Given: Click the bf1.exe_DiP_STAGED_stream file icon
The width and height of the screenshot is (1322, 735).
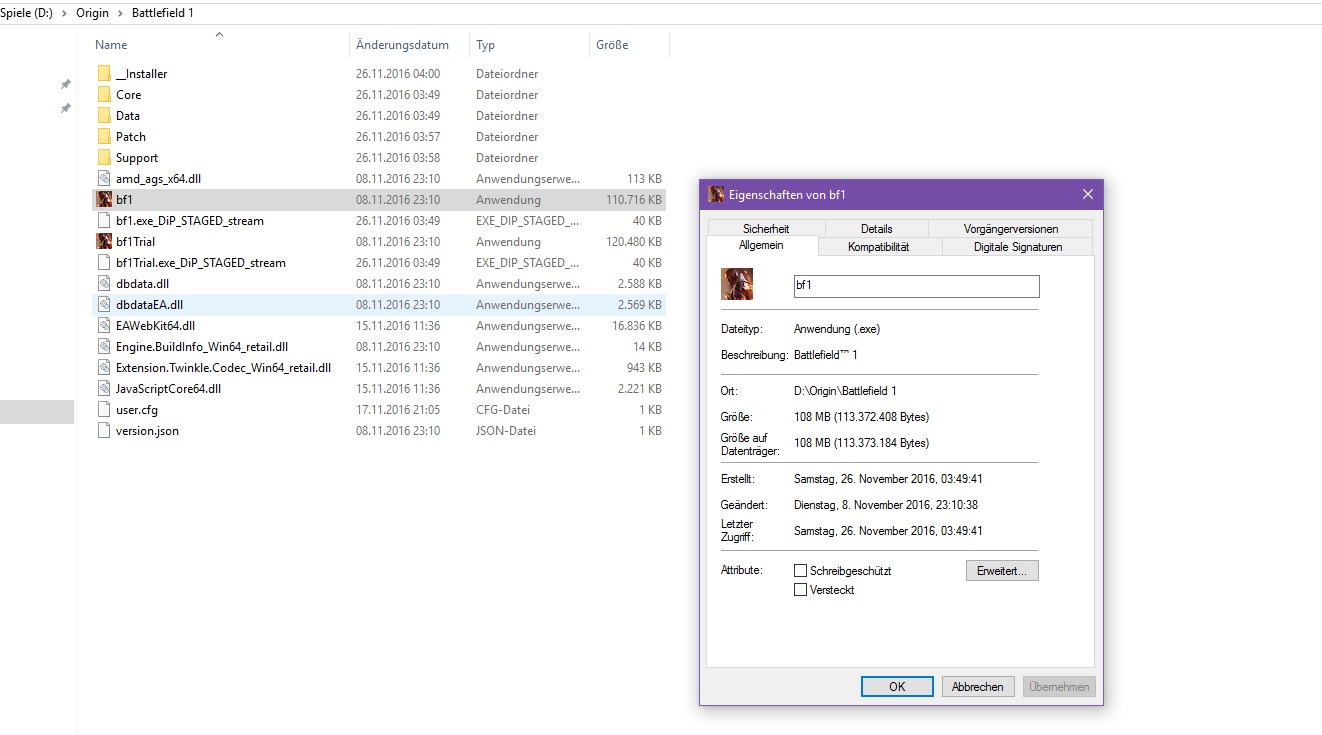Looking at the screenshot, I should point(105,221).
